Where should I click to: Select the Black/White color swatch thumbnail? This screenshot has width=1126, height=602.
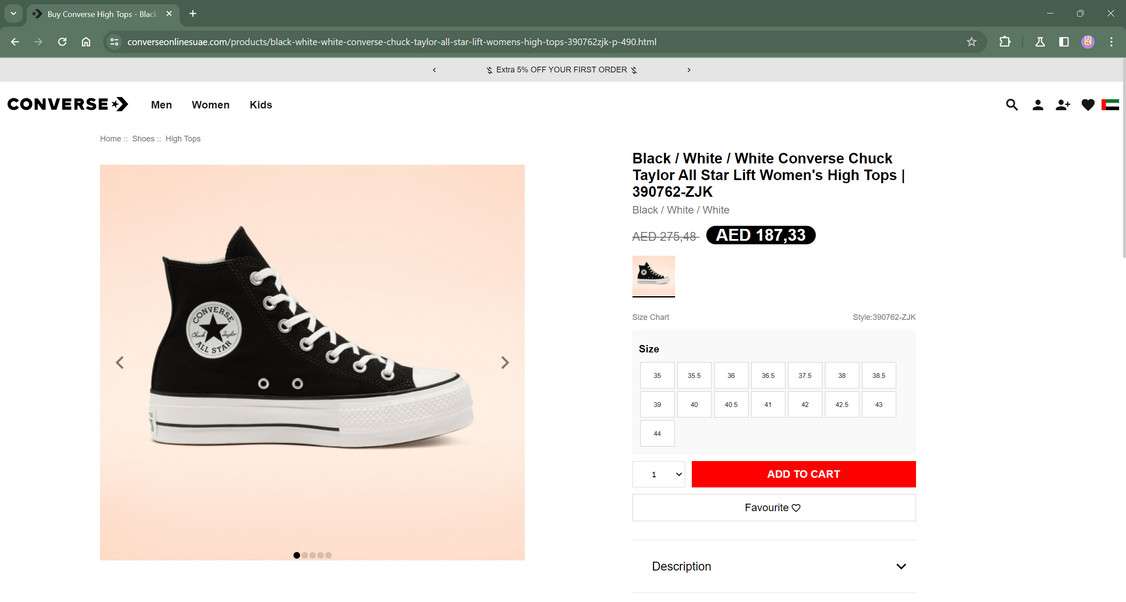click(653, 275)
